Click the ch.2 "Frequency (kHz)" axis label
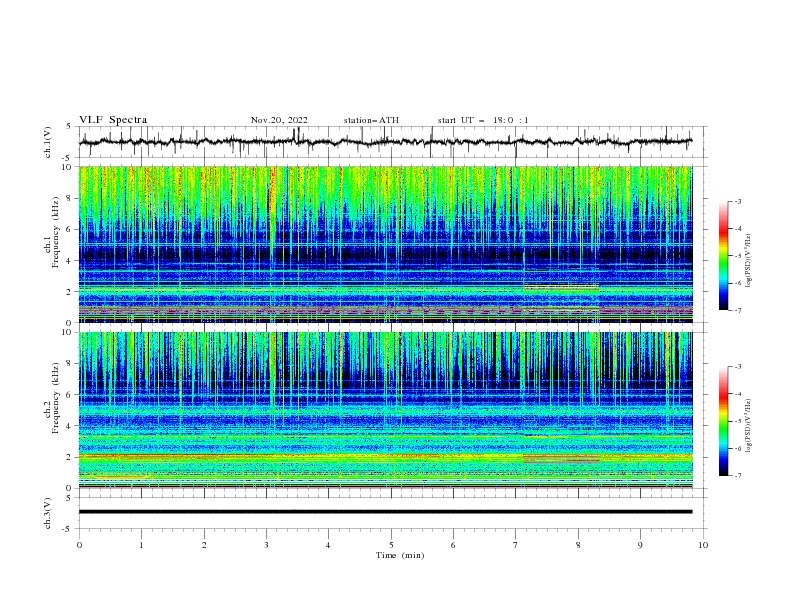 point(56,398)
